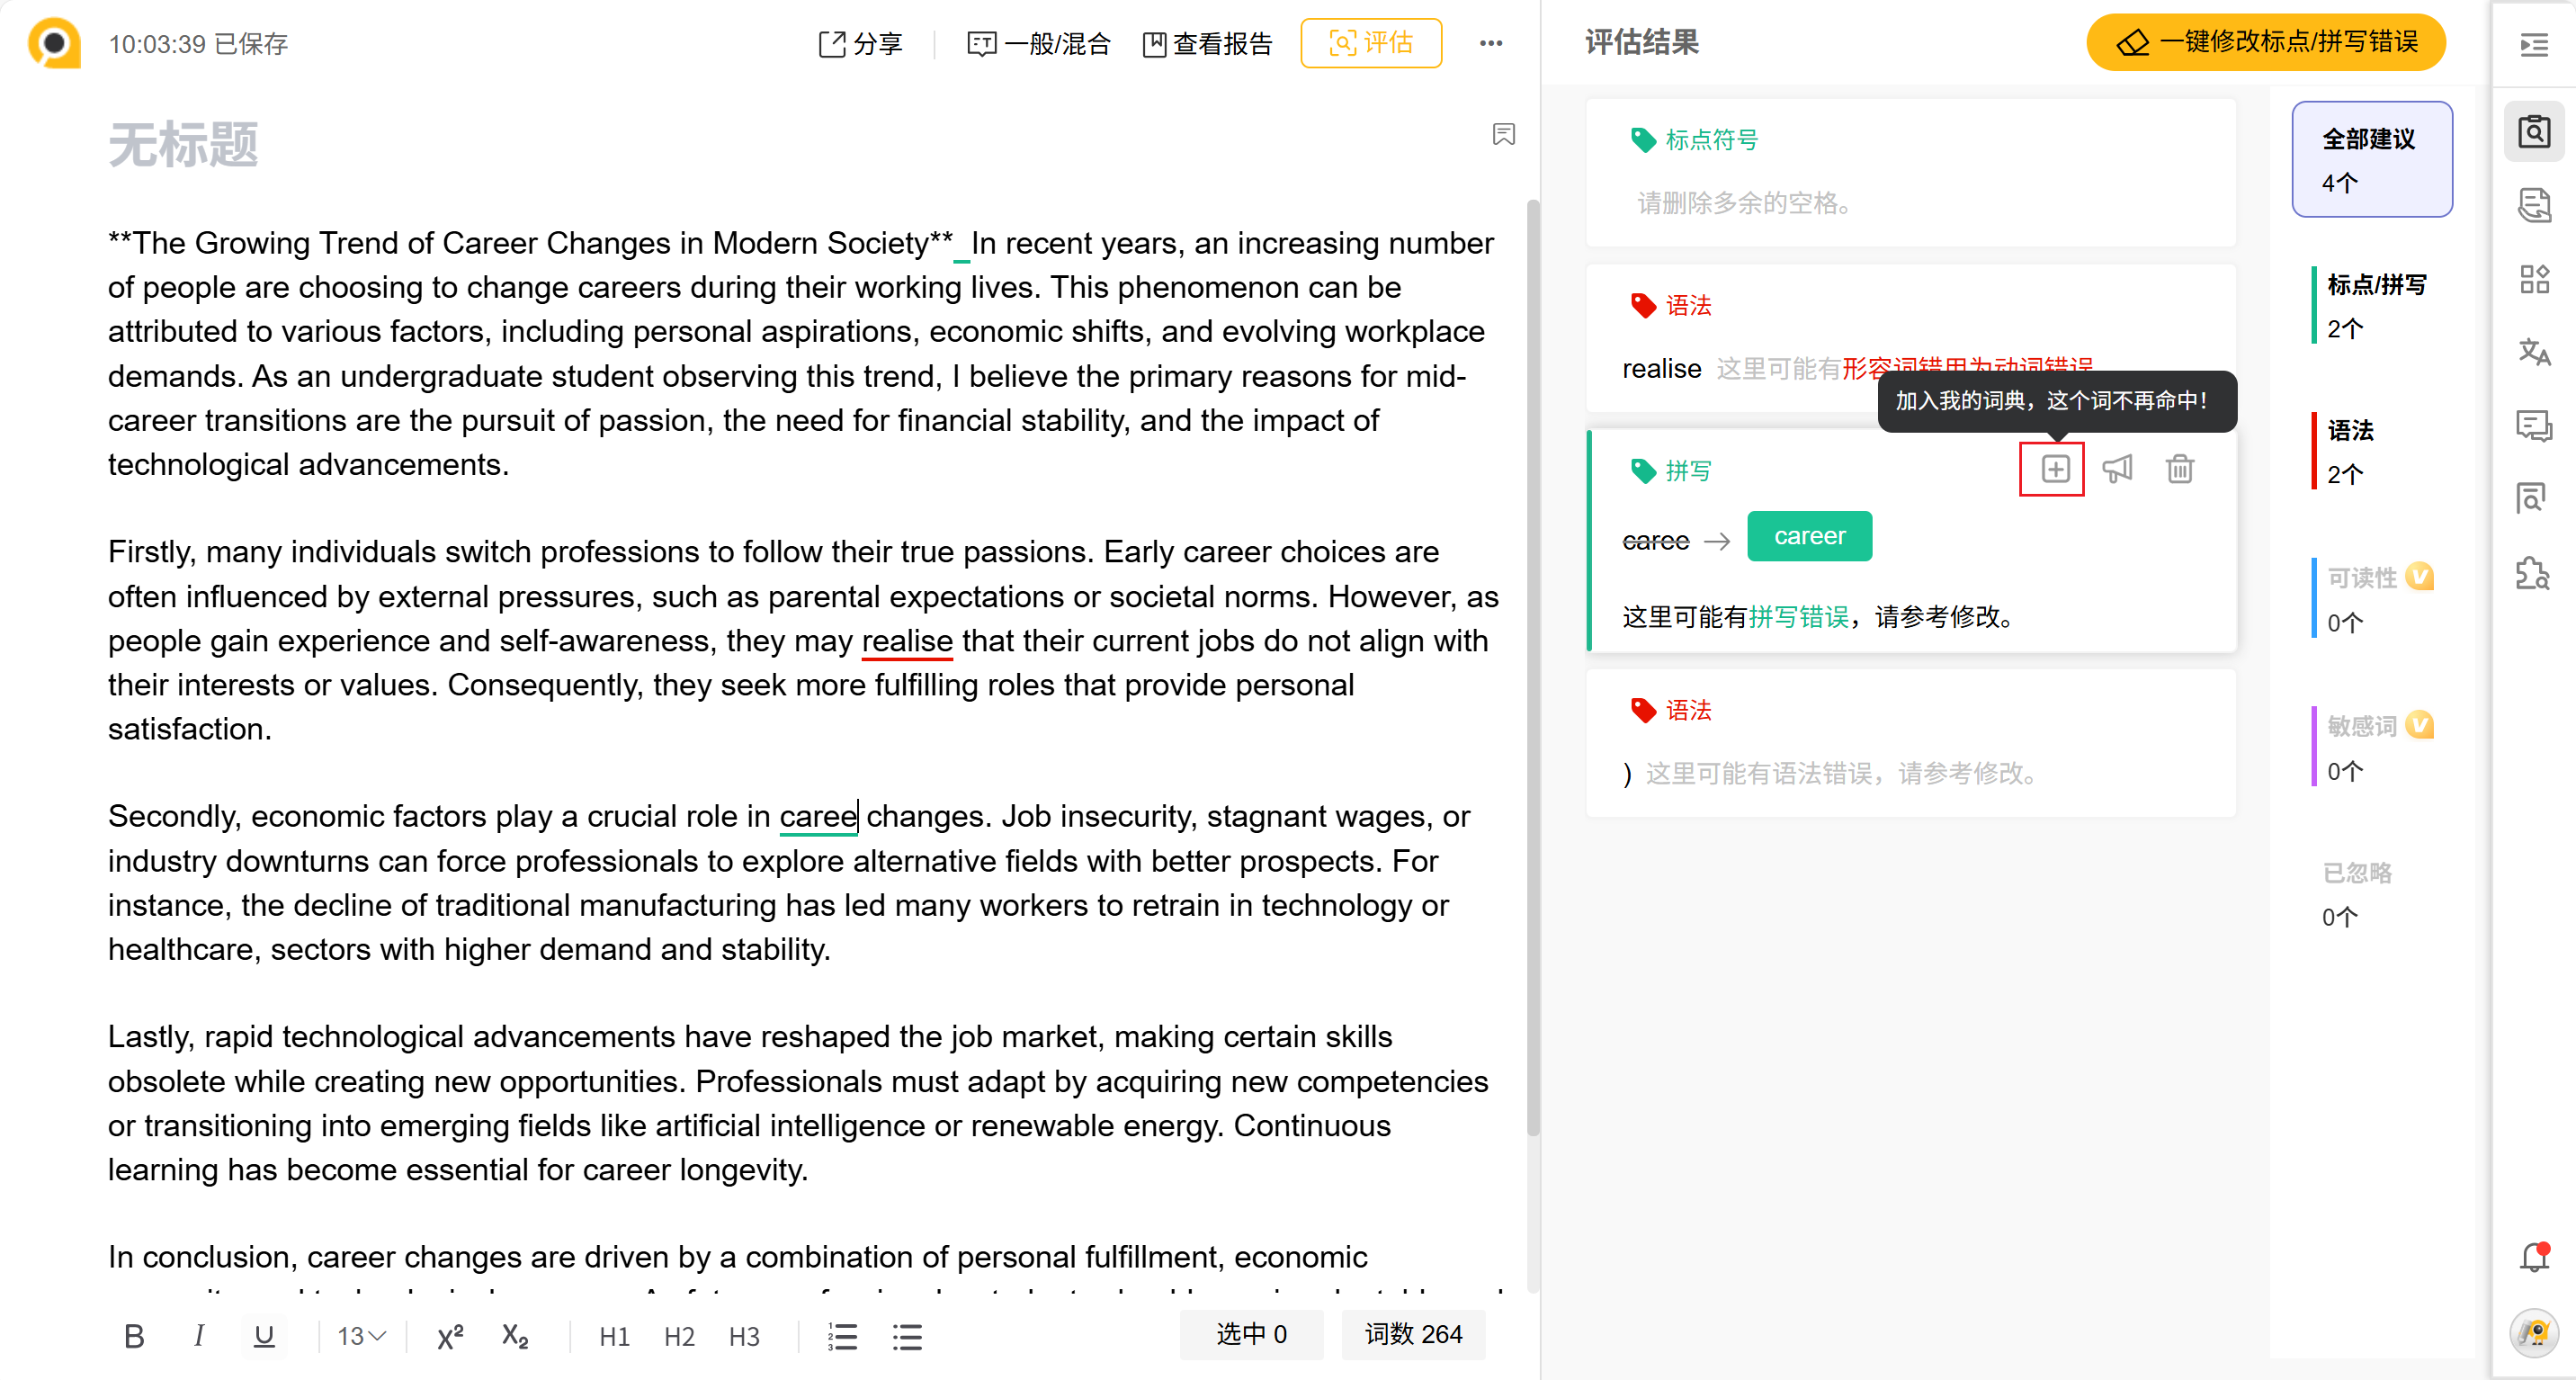Open the three-dot more options menu
The image size is (2576, 1380).
tap(1490, 43)
